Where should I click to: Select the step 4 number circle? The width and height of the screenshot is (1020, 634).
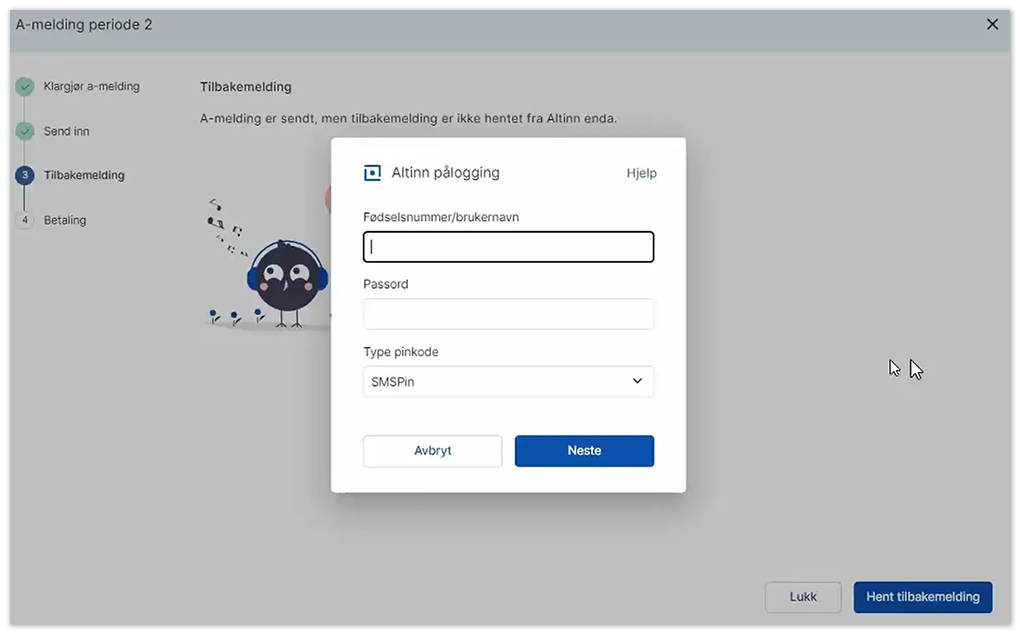[25, 220]
